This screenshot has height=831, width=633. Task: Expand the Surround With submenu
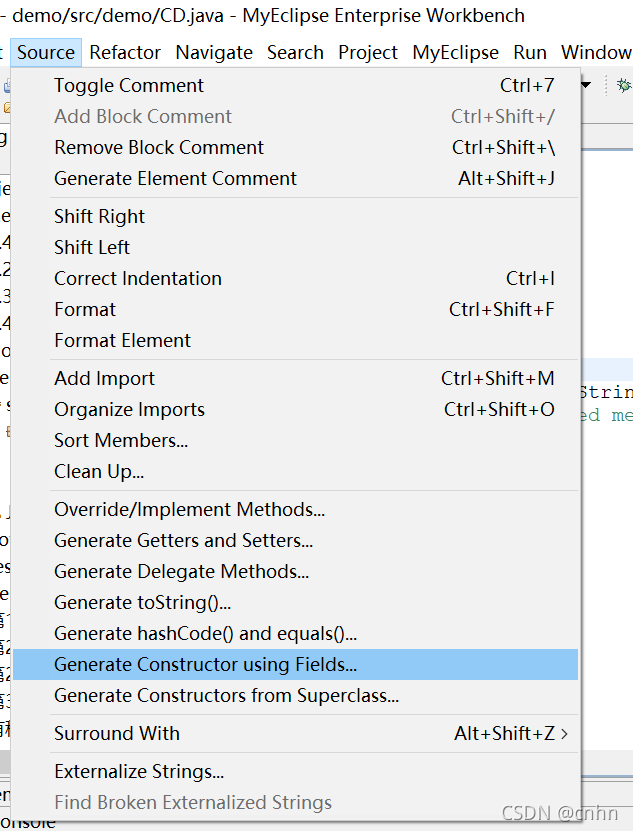(x=117, y=733)
